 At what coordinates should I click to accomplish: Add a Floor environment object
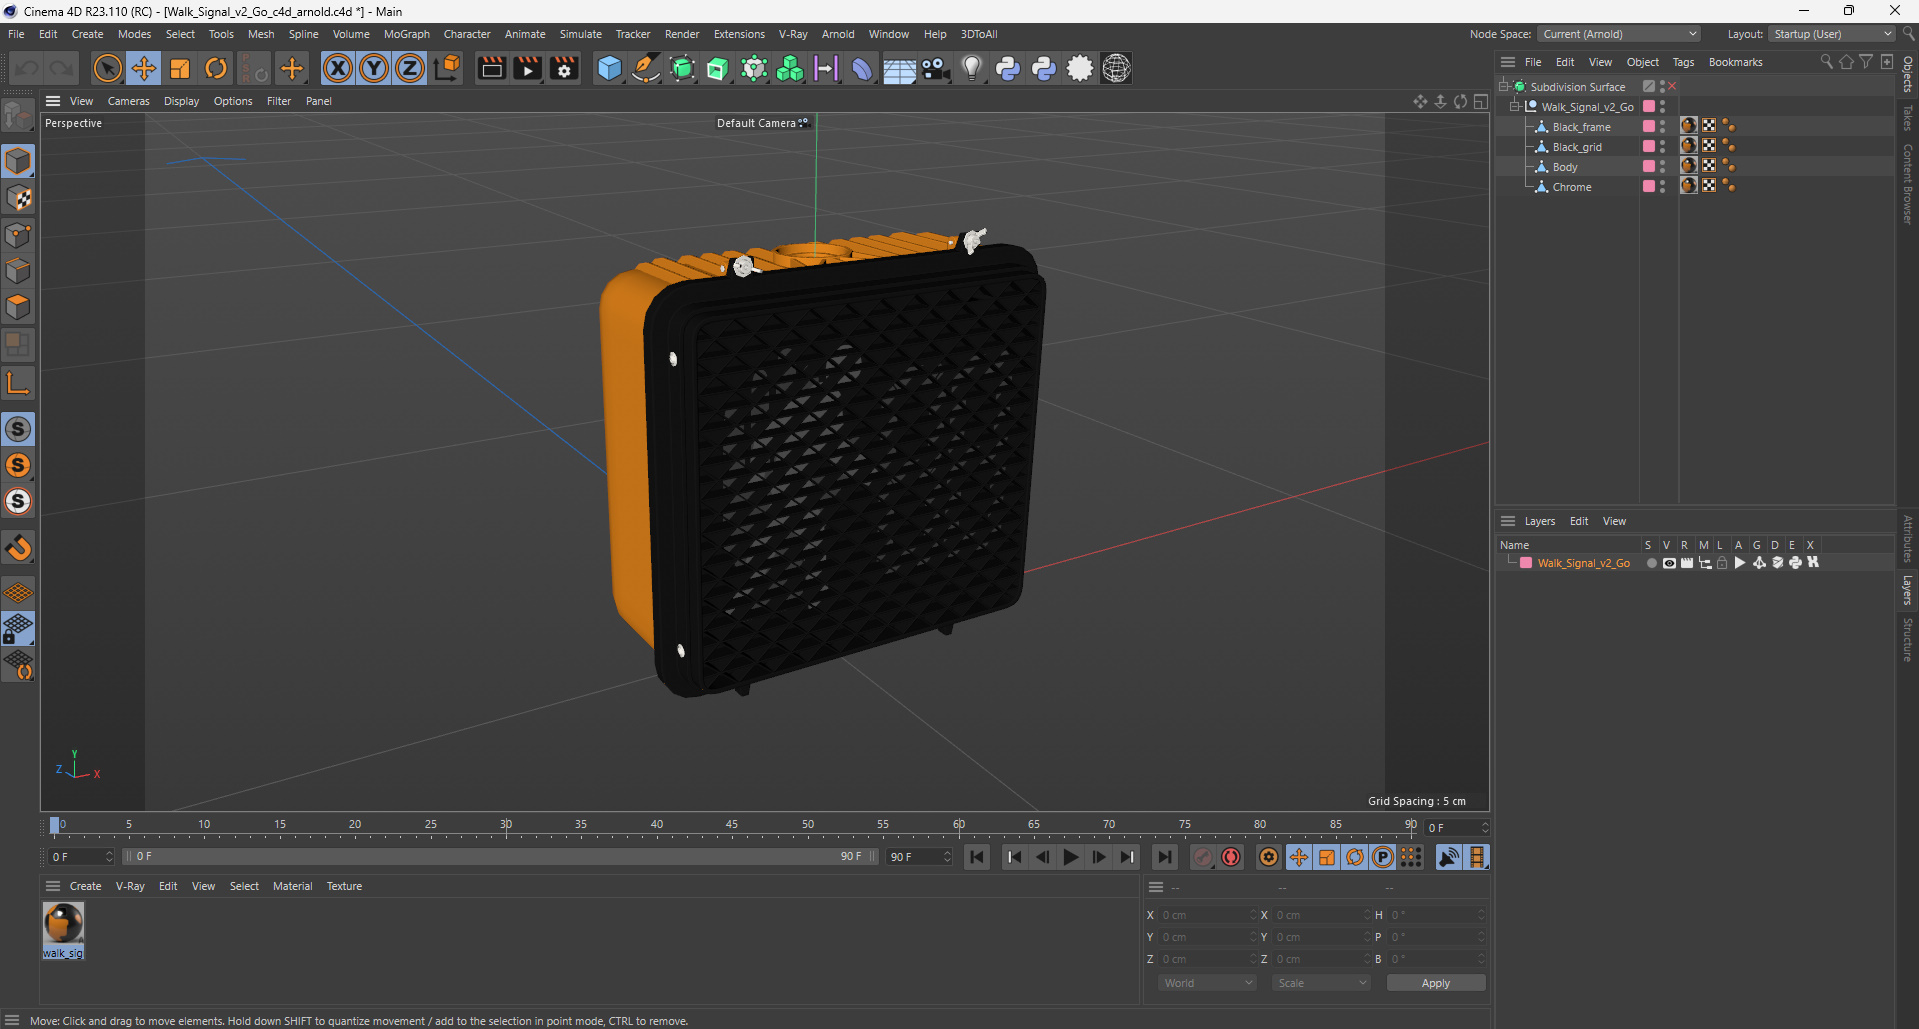click(x=899, y=68)
